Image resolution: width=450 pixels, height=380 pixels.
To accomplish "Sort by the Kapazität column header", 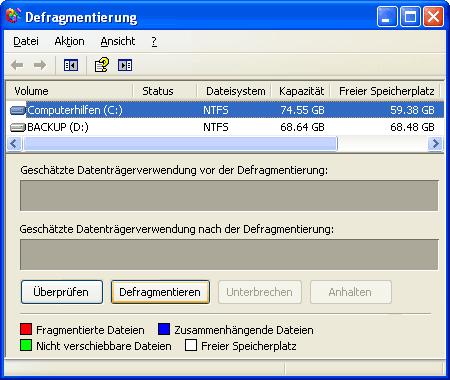I will (301, 91).
